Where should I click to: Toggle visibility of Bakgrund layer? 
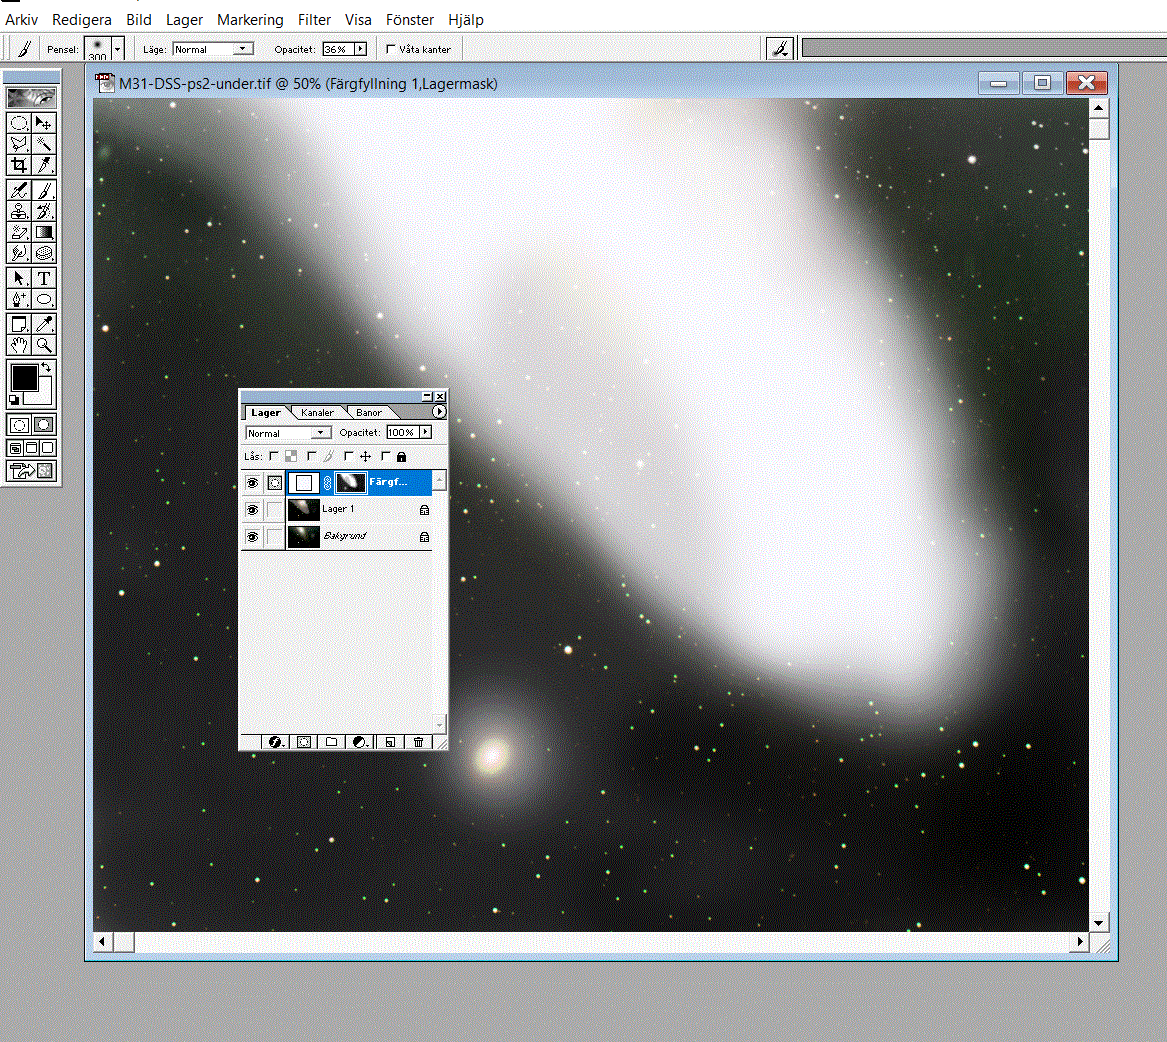[x=252, y=537]
